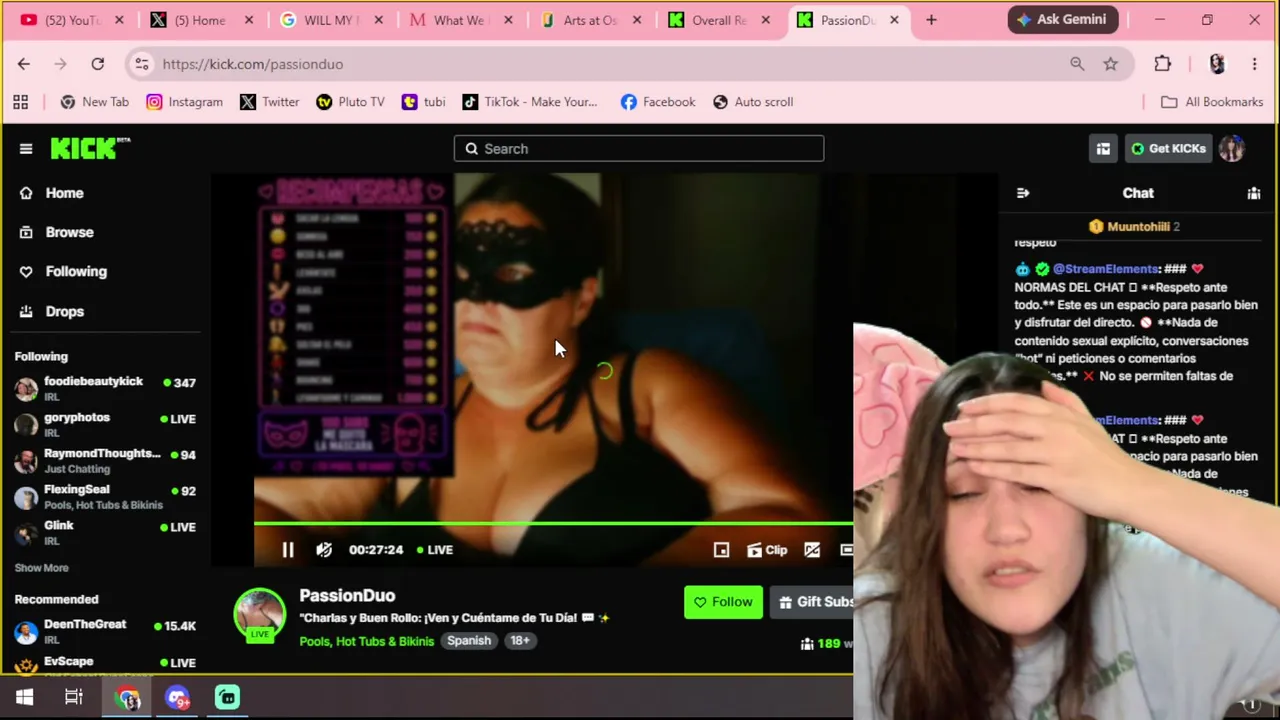Open Task View on the taskbar
This screenshot has width=1280, height=720.
[74, 698]
